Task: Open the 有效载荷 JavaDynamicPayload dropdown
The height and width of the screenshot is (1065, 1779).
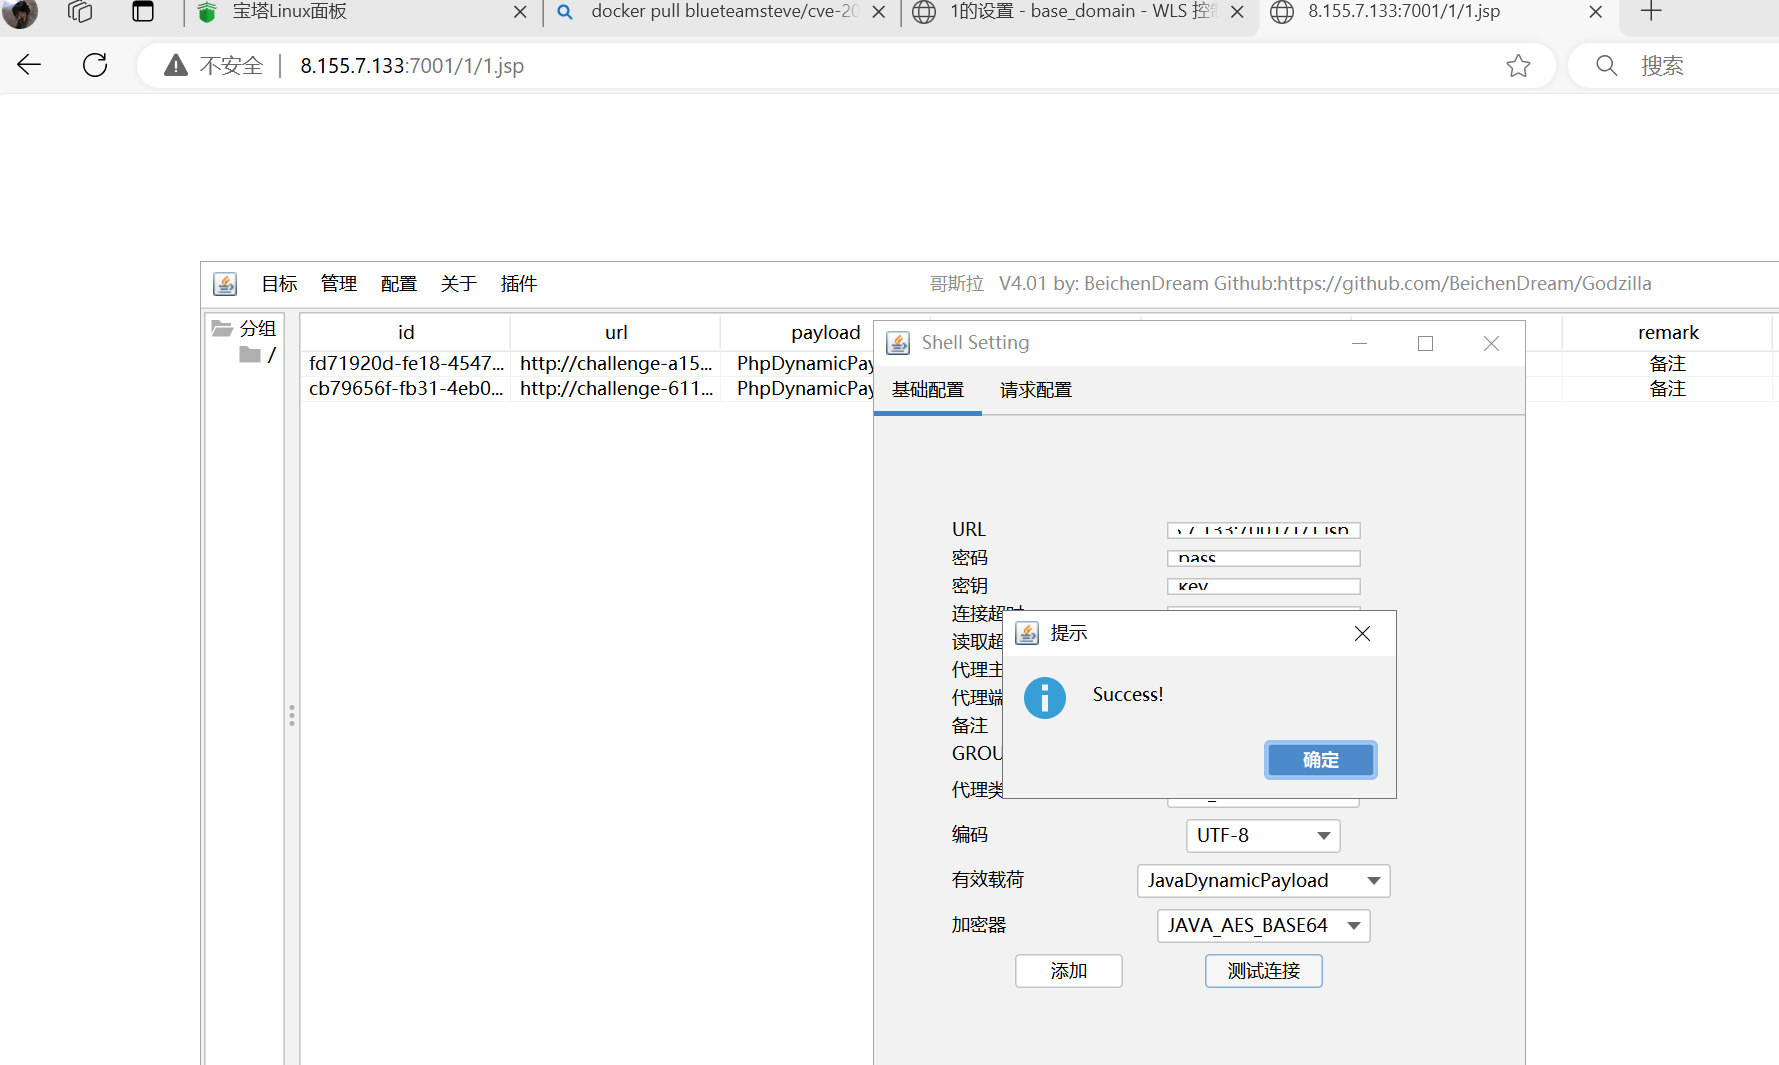Action: (1263, 880)
